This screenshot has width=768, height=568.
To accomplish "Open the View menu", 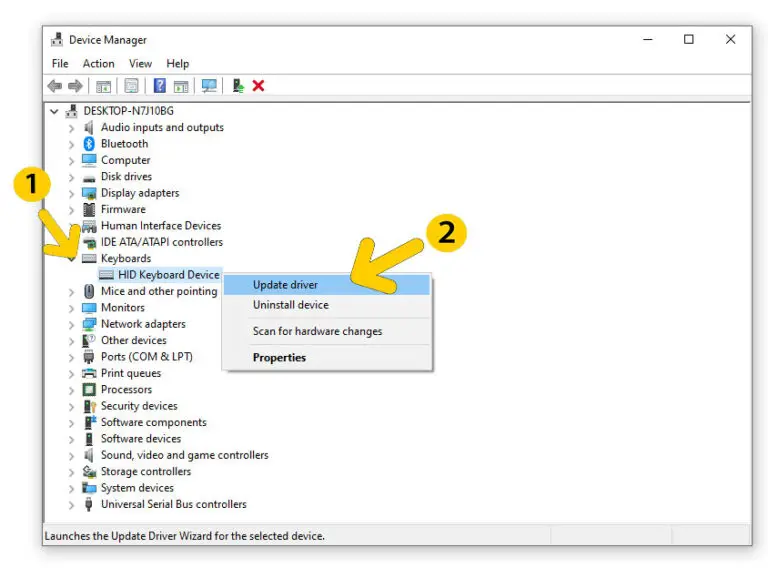I will click(141, 64).
